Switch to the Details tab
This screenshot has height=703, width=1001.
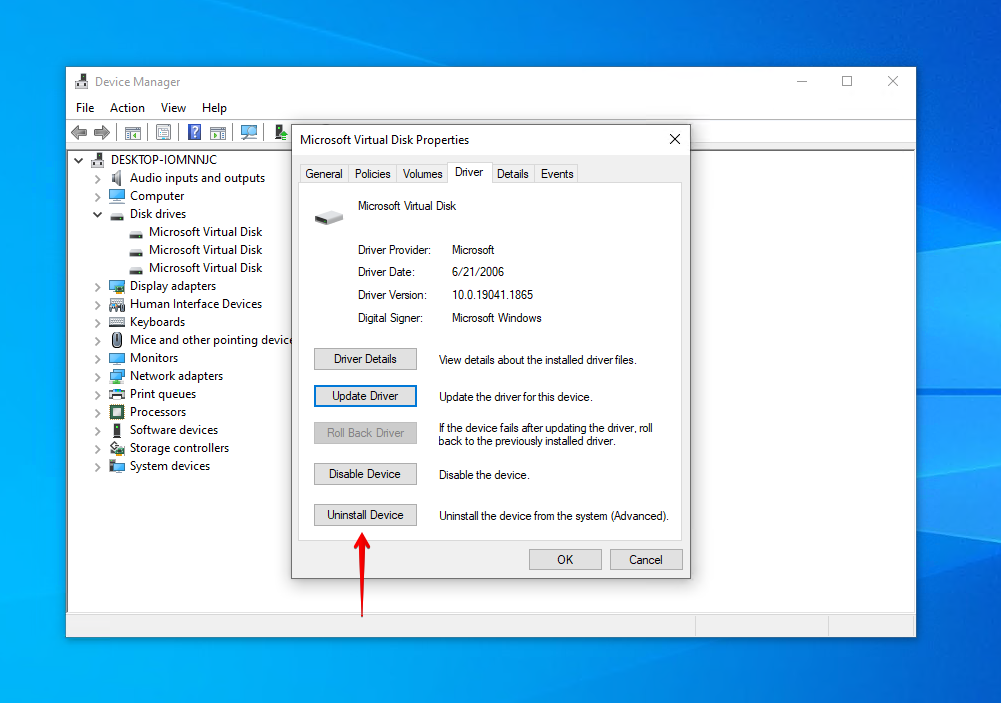pos(512,174)
